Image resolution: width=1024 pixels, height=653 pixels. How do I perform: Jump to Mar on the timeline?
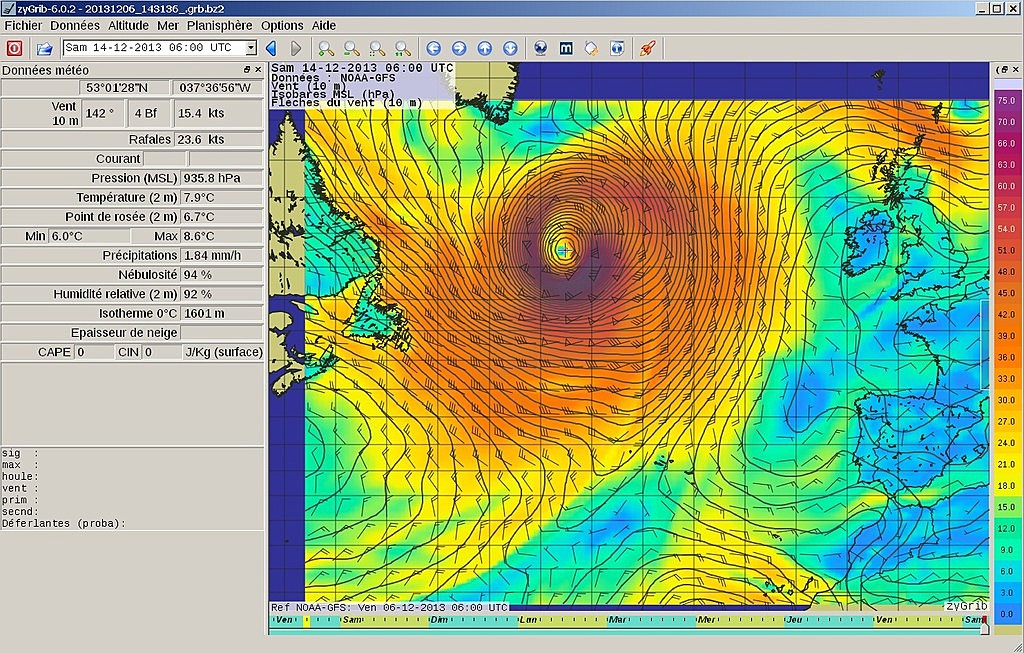(617, 620)
